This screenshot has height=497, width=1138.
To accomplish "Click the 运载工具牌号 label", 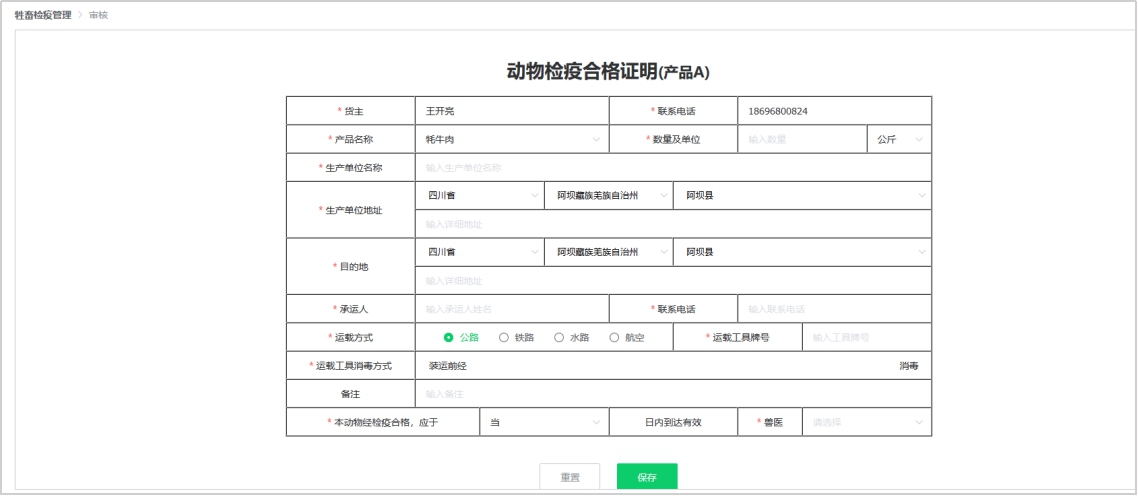I will [x=740, y=337].
